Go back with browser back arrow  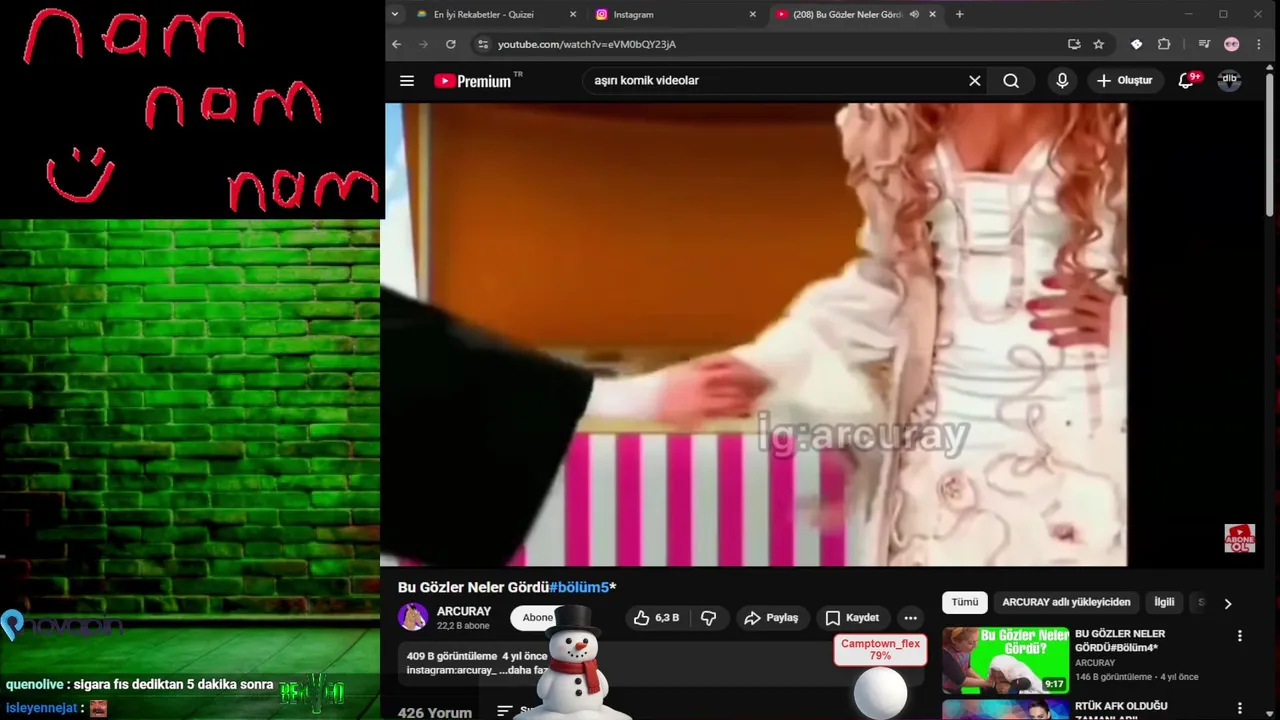pyautogui.click(x=396, y=44)
